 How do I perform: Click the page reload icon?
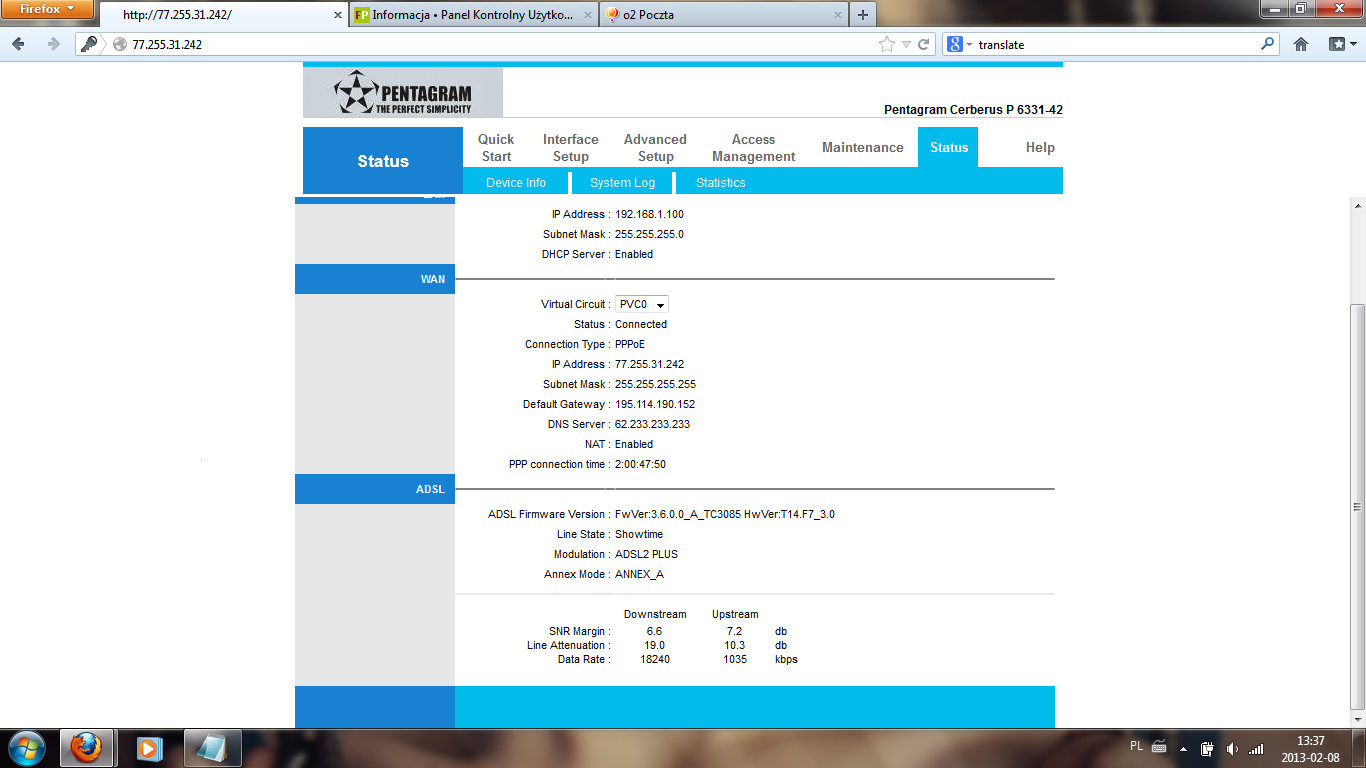point(923,44)
